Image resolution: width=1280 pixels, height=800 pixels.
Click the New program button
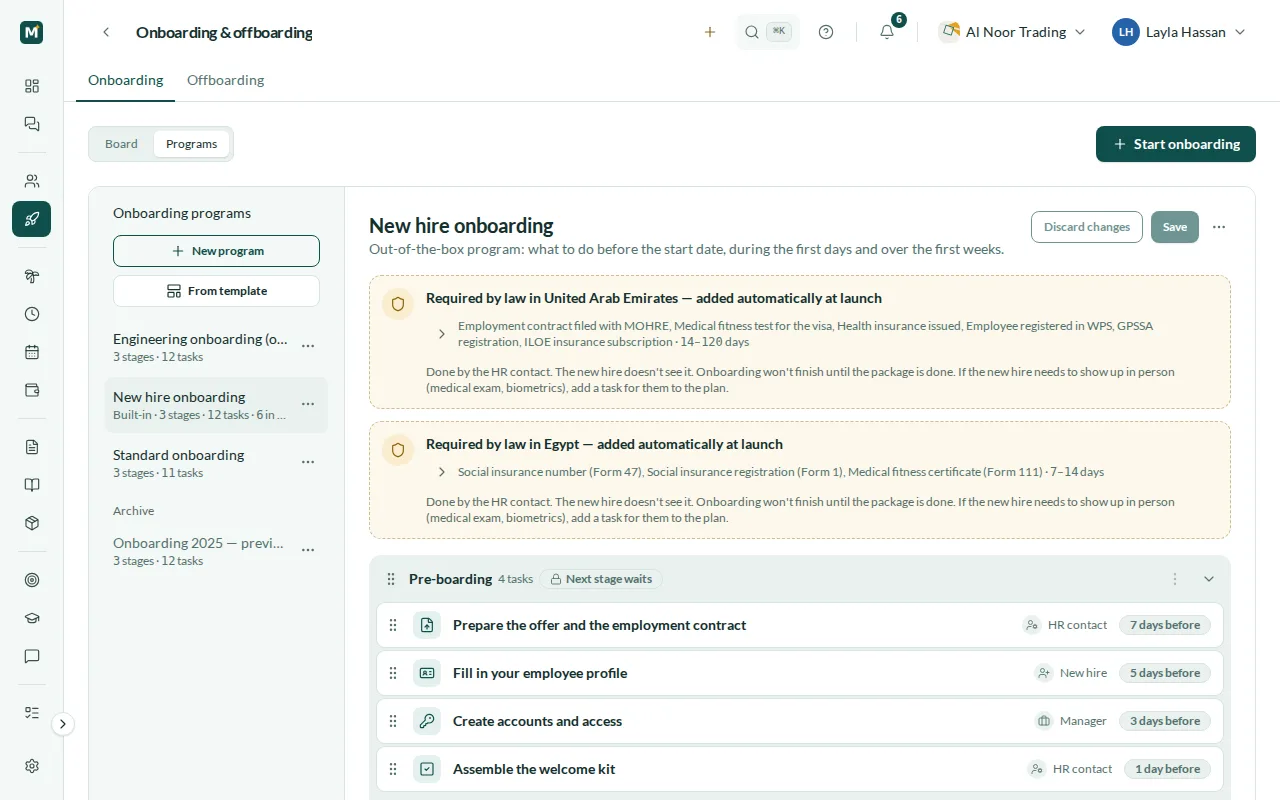point(216,251)
